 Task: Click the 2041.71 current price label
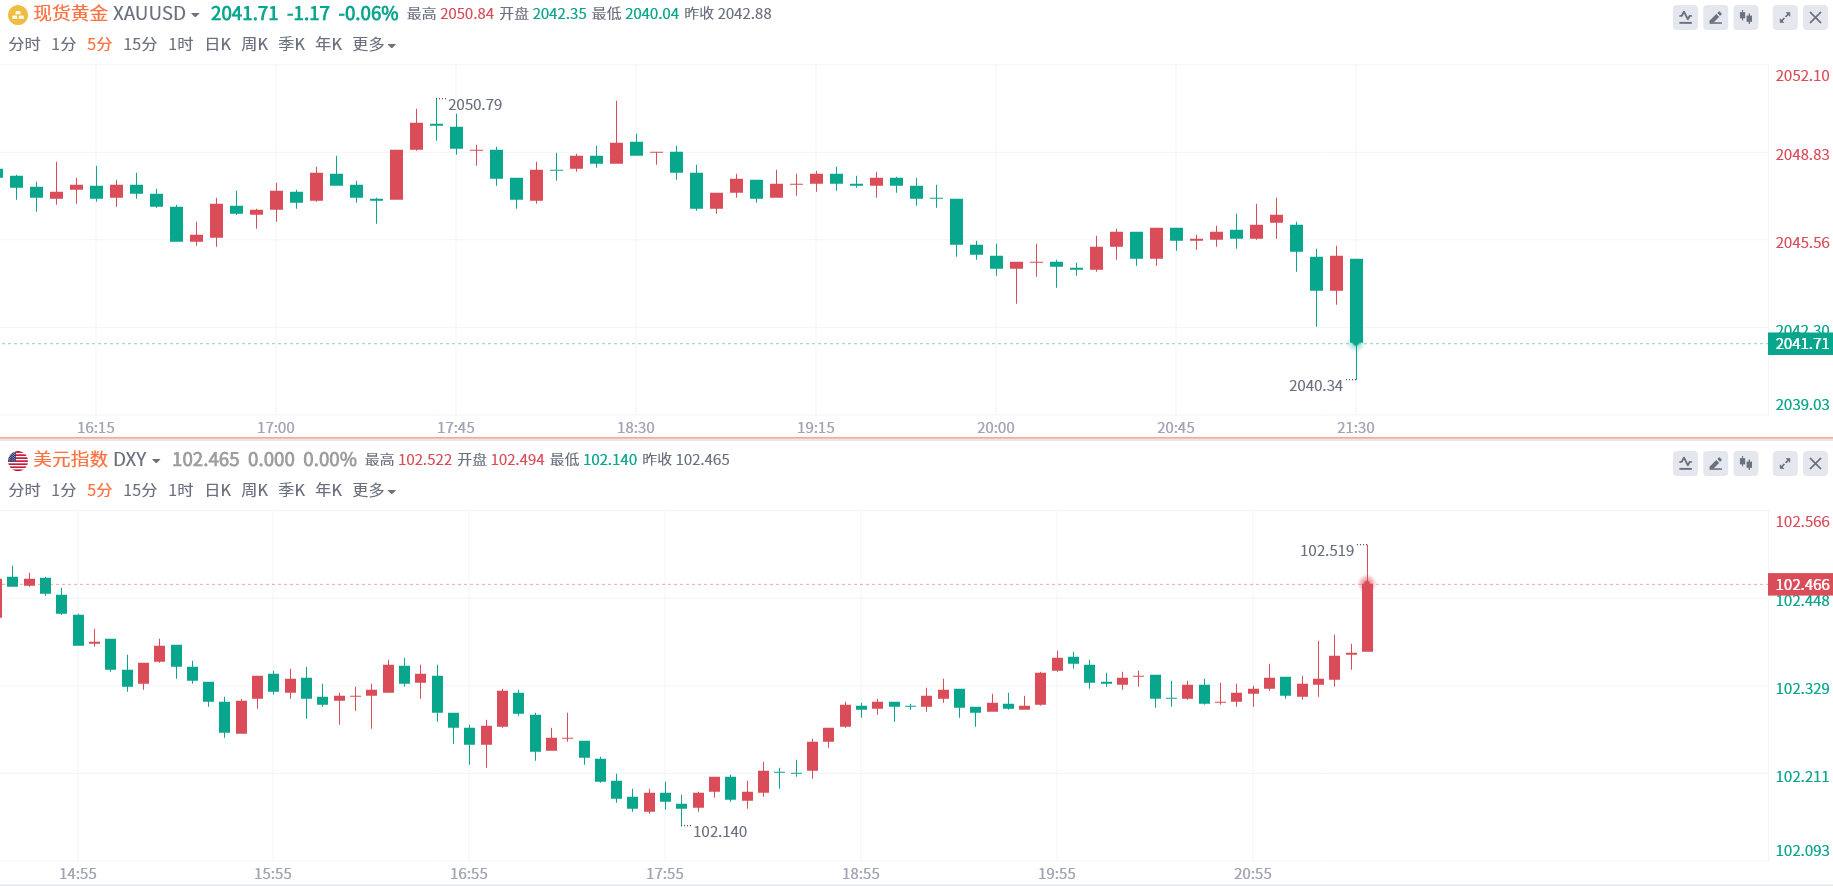1801,344
